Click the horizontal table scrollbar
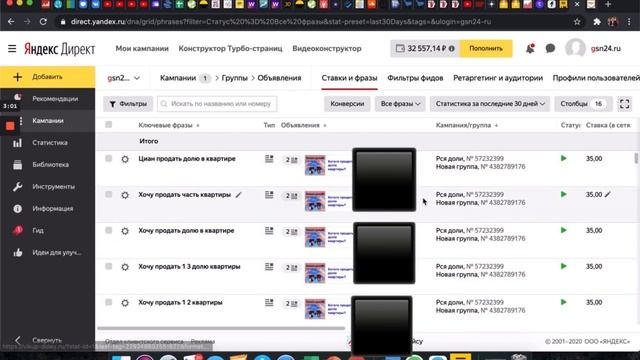This screenshot has height=360, width=640. pyautogui.click(x=221, y=328)
